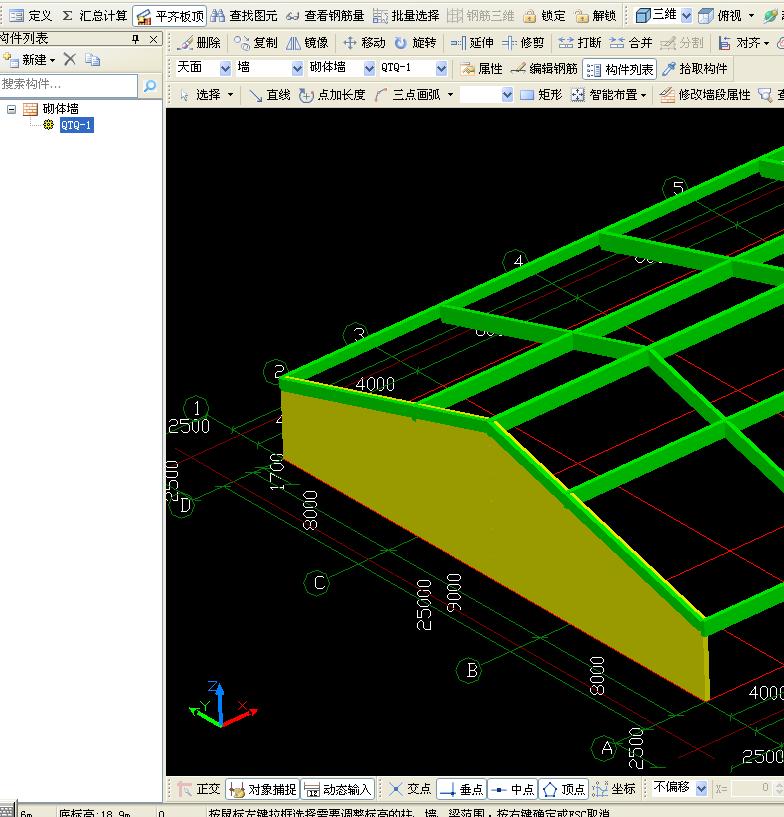Viewport: 784px width, 817px height.
Task: Click the search magnifier in component list
Action: point(150,86)
